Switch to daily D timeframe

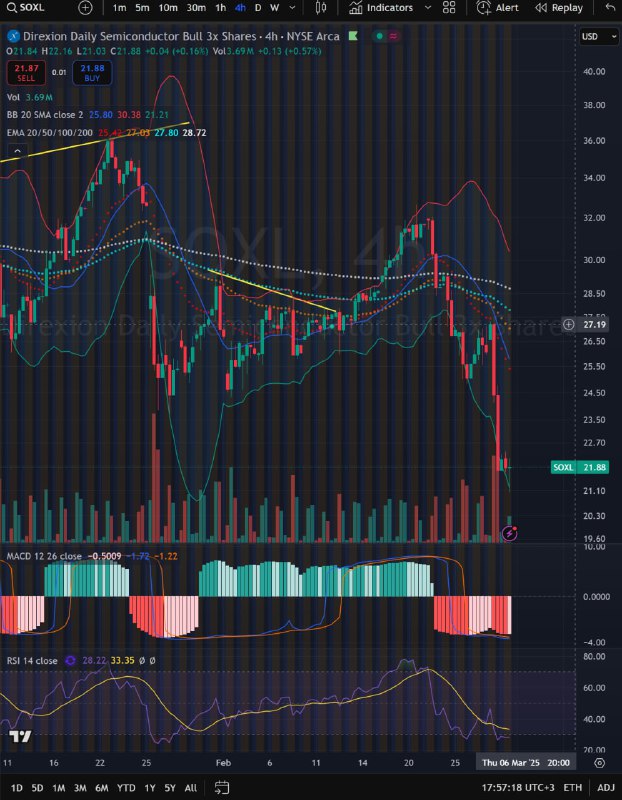(x=258, y=8)
